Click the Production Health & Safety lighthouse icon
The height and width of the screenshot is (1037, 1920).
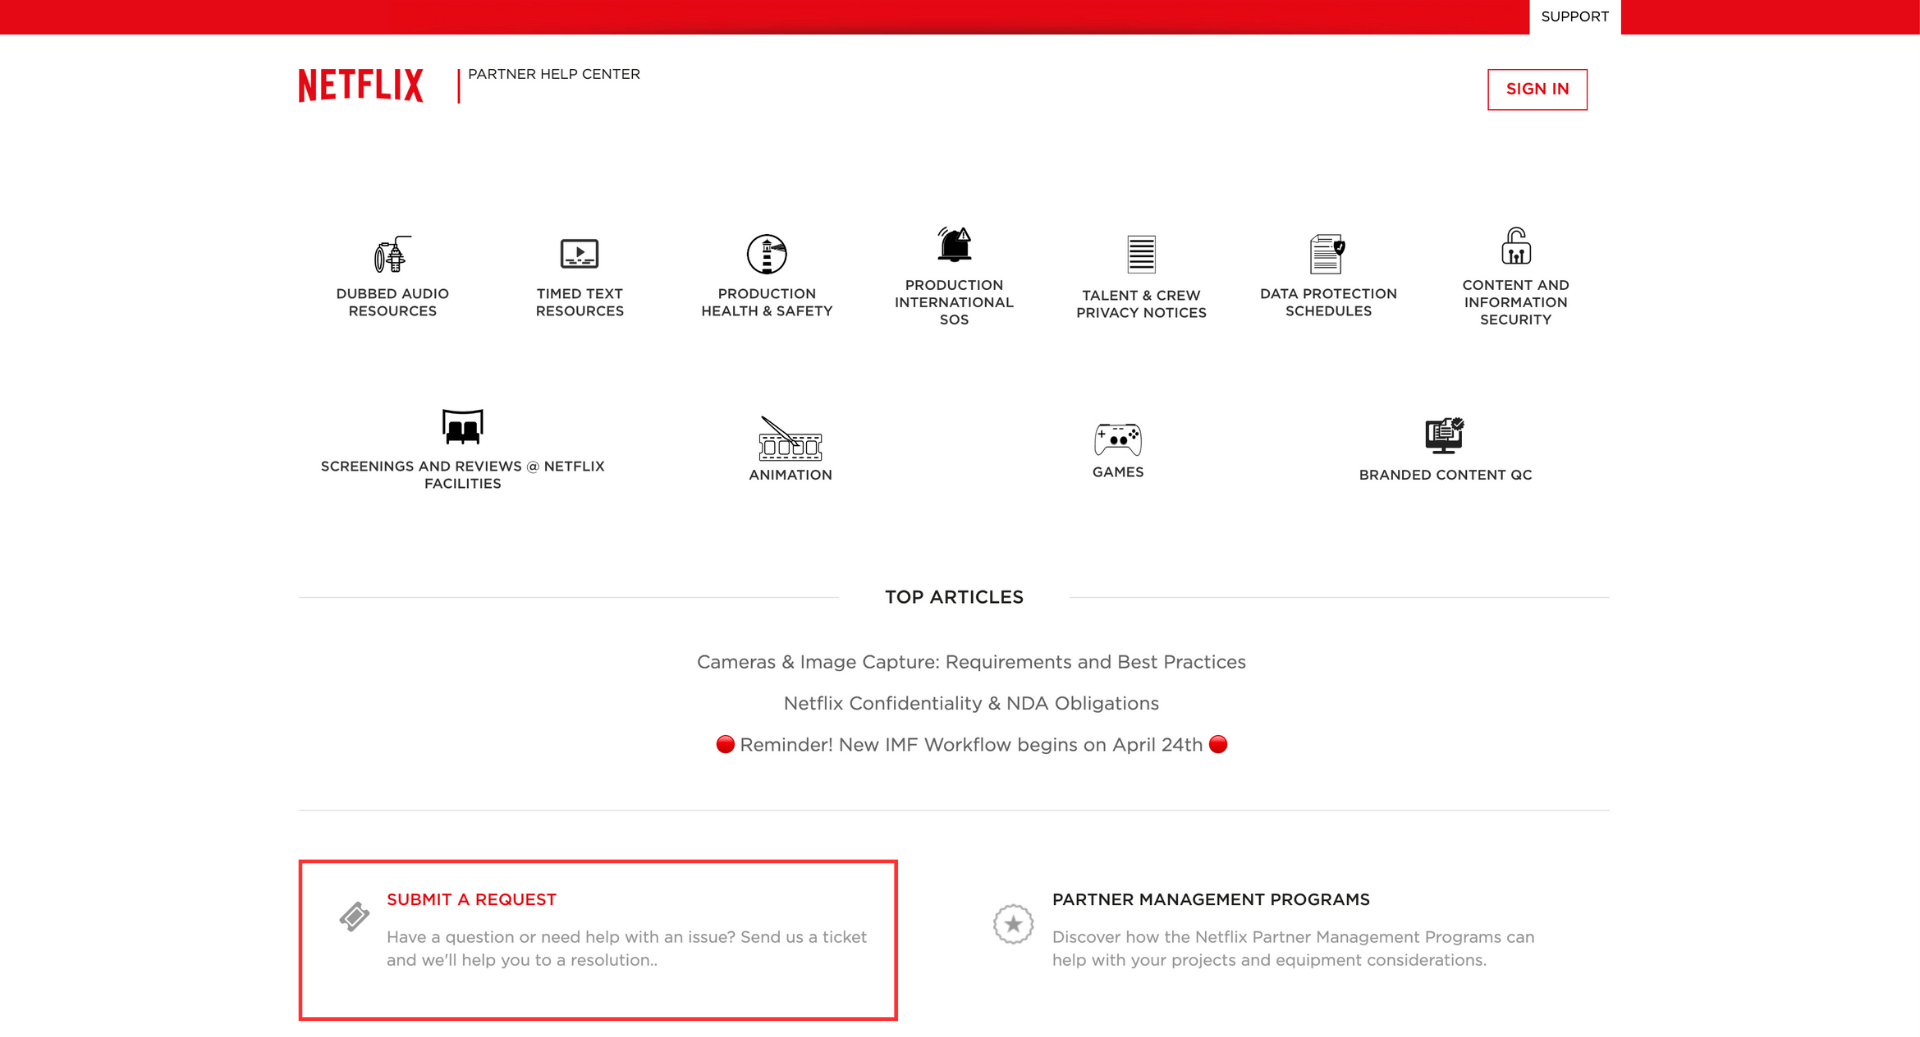coord(767,254)
